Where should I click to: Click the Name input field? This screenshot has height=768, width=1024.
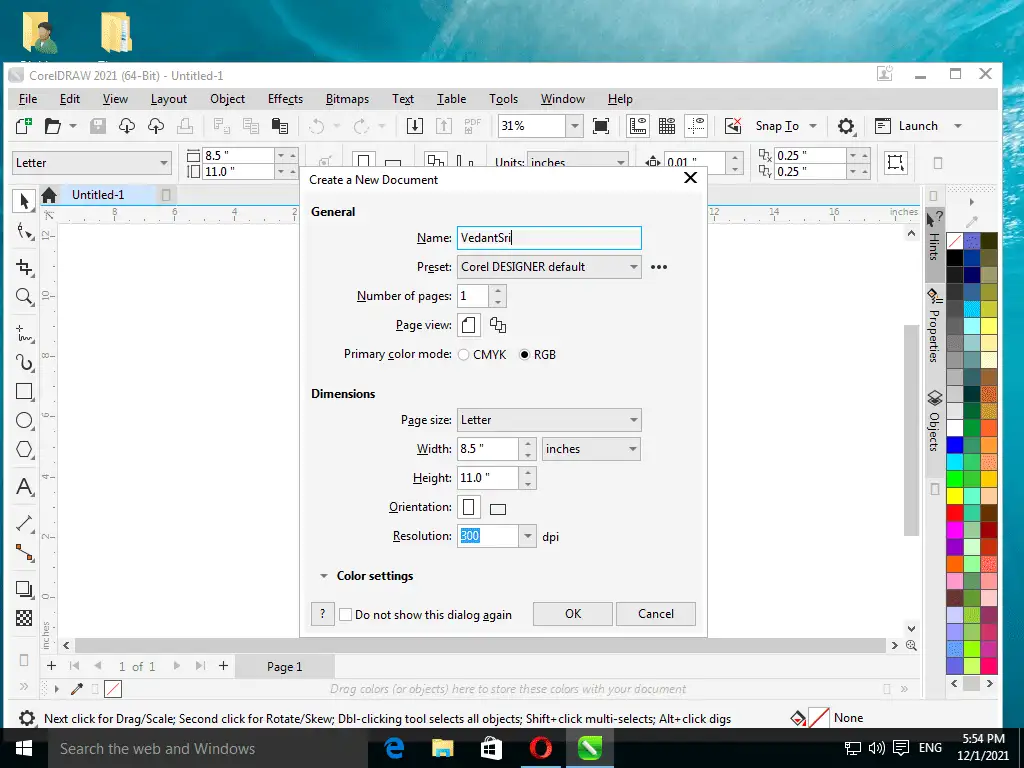(x=549, y=238)
